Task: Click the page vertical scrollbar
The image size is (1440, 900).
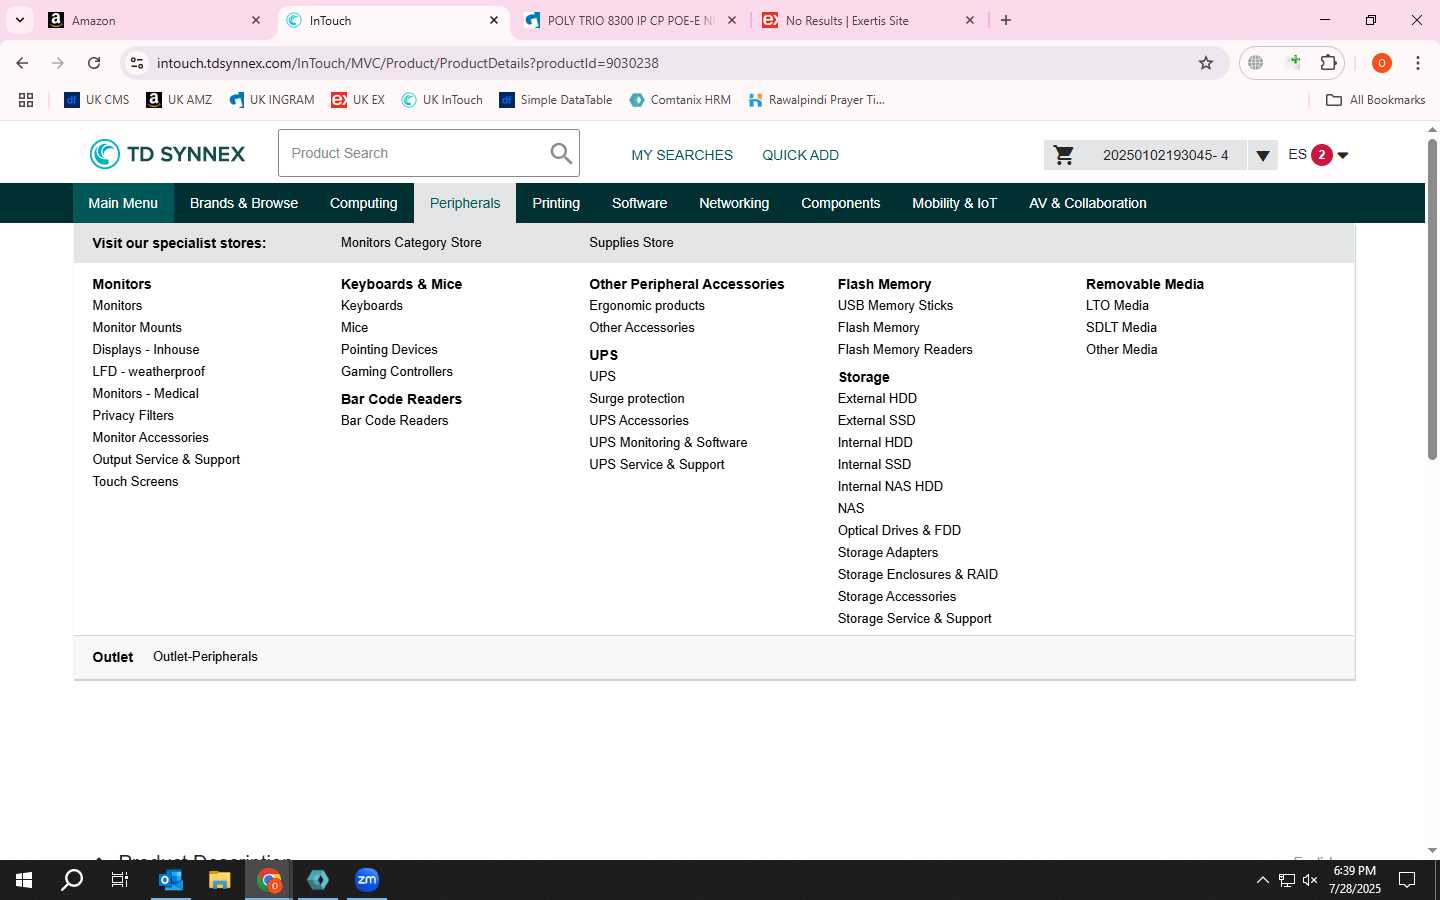Action: 1432,300
